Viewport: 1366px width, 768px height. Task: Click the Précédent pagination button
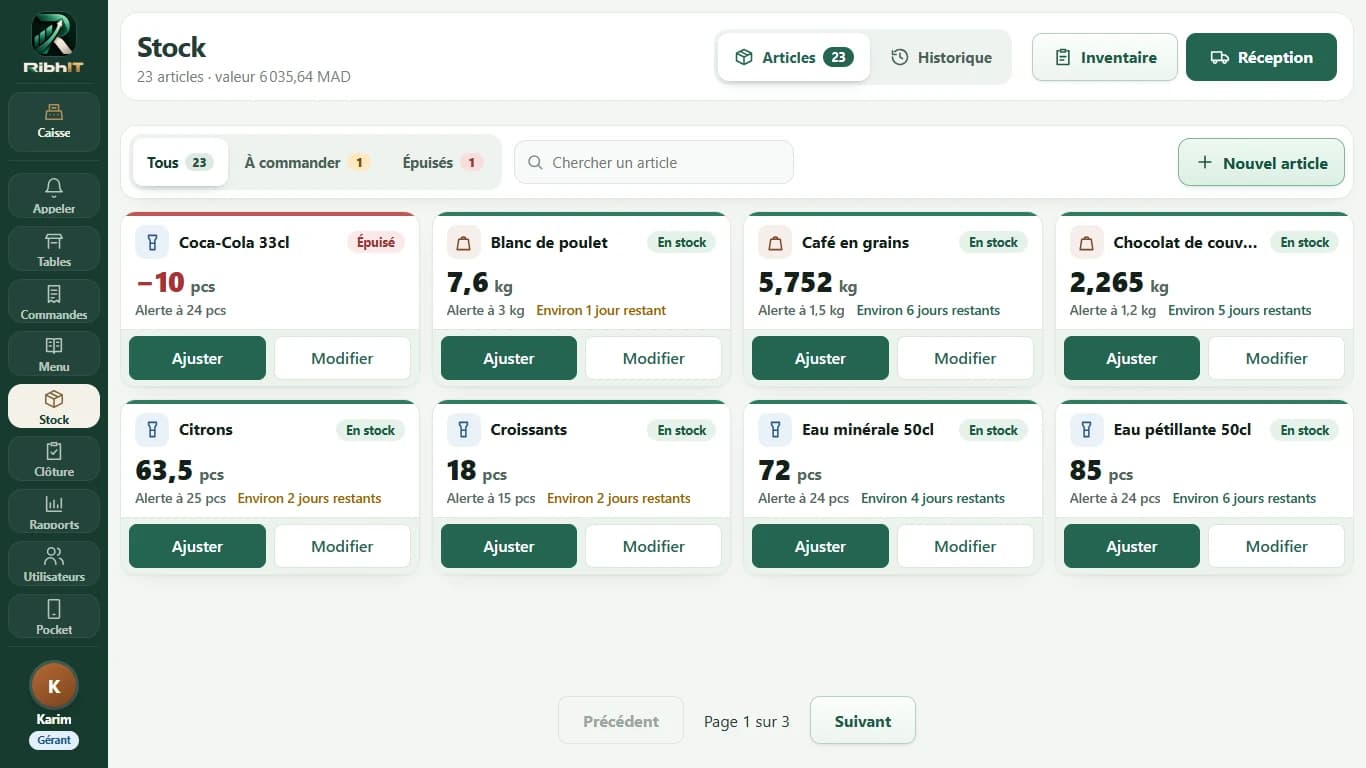pyautogui.click(x=621, y=721)
